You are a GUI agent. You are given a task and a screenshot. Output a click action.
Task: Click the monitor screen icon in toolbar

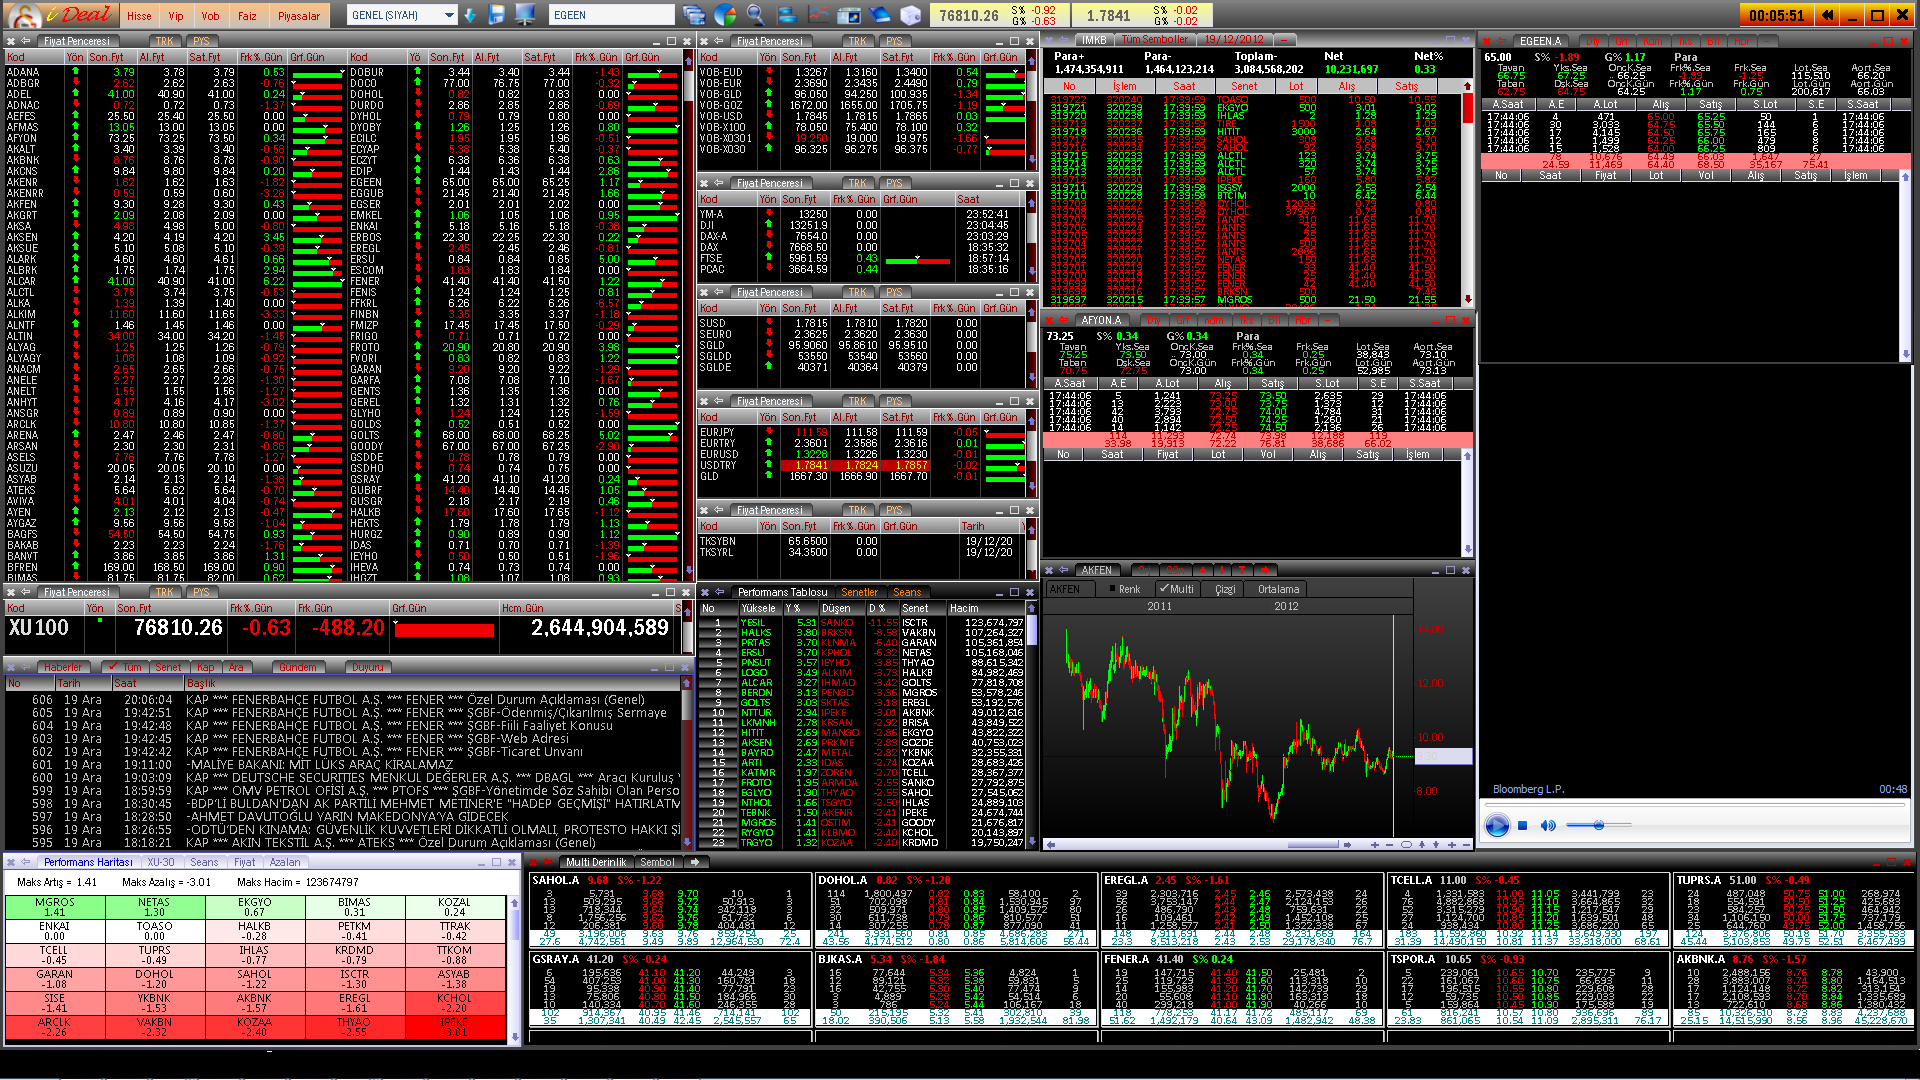[524, 15]
